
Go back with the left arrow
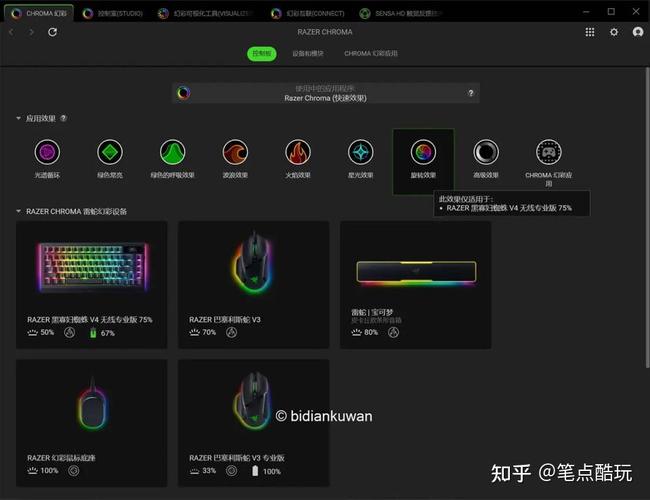coord(11,32)
